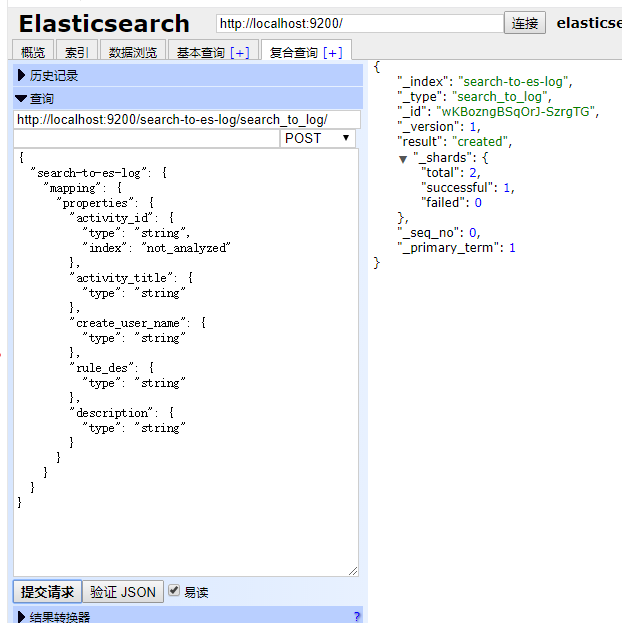Screen dimensions: 622x623
Task: Click the "_version": 1 line
Action: pyautogui.click(x=439, y=126)
